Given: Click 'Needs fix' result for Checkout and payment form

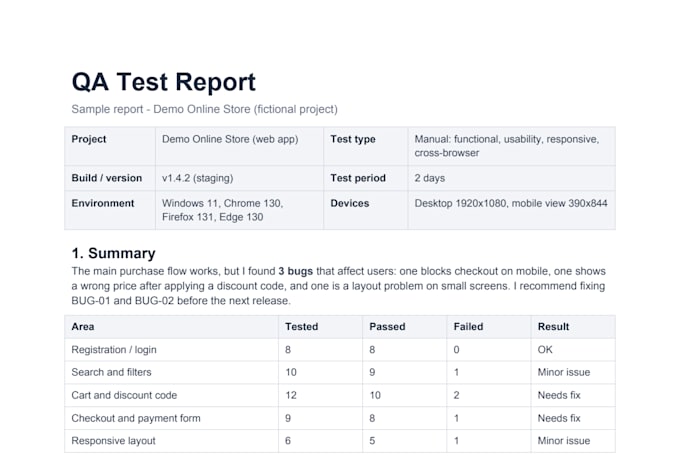Looking at the screenshot, I should click(559, 418).
